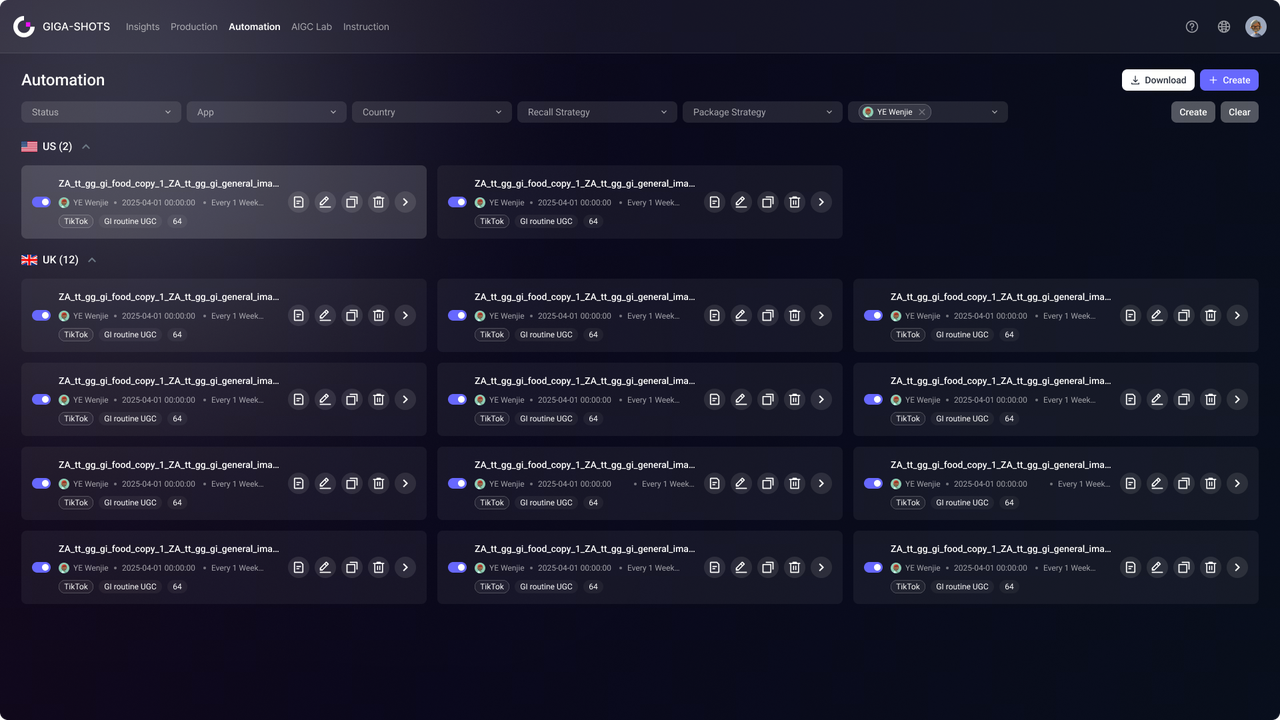Toggle switch on UK first-row right card
The height and width of the screenshot is (720, 1280).
[x=873, y=315]
